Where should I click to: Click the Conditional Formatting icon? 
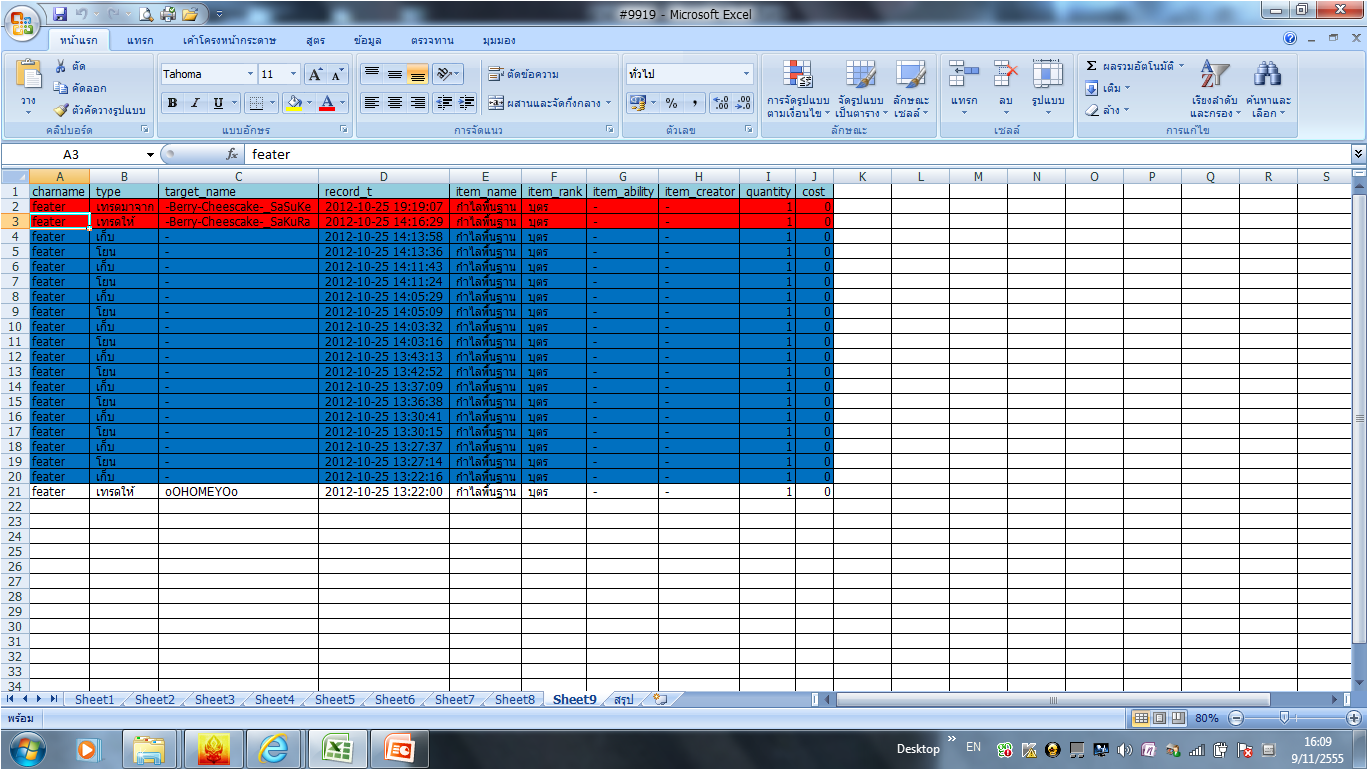pos(798,75)
